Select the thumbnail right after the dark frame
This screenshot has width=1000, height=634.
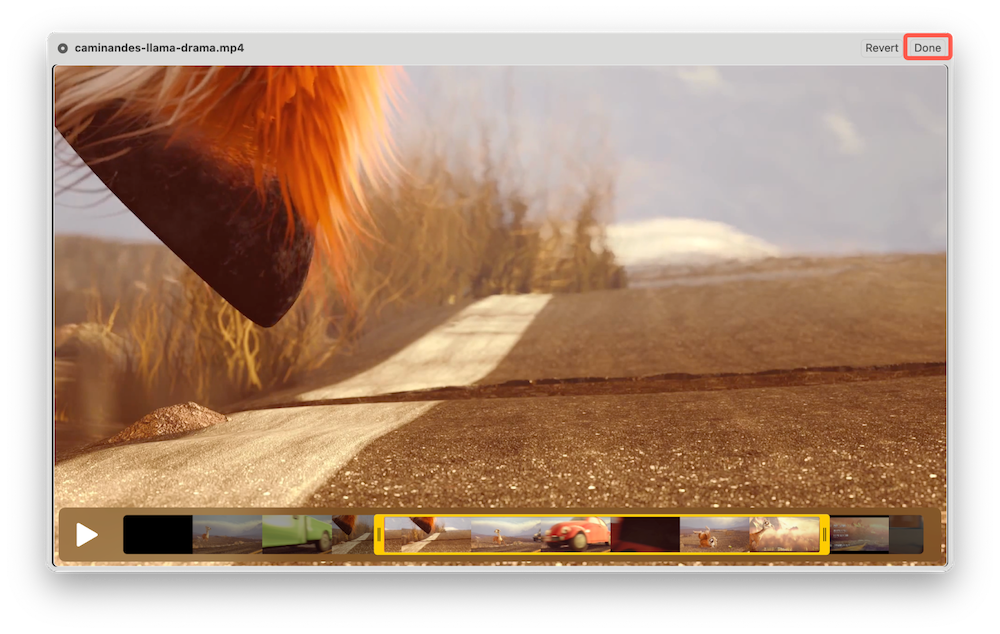[x=714, y=535]
